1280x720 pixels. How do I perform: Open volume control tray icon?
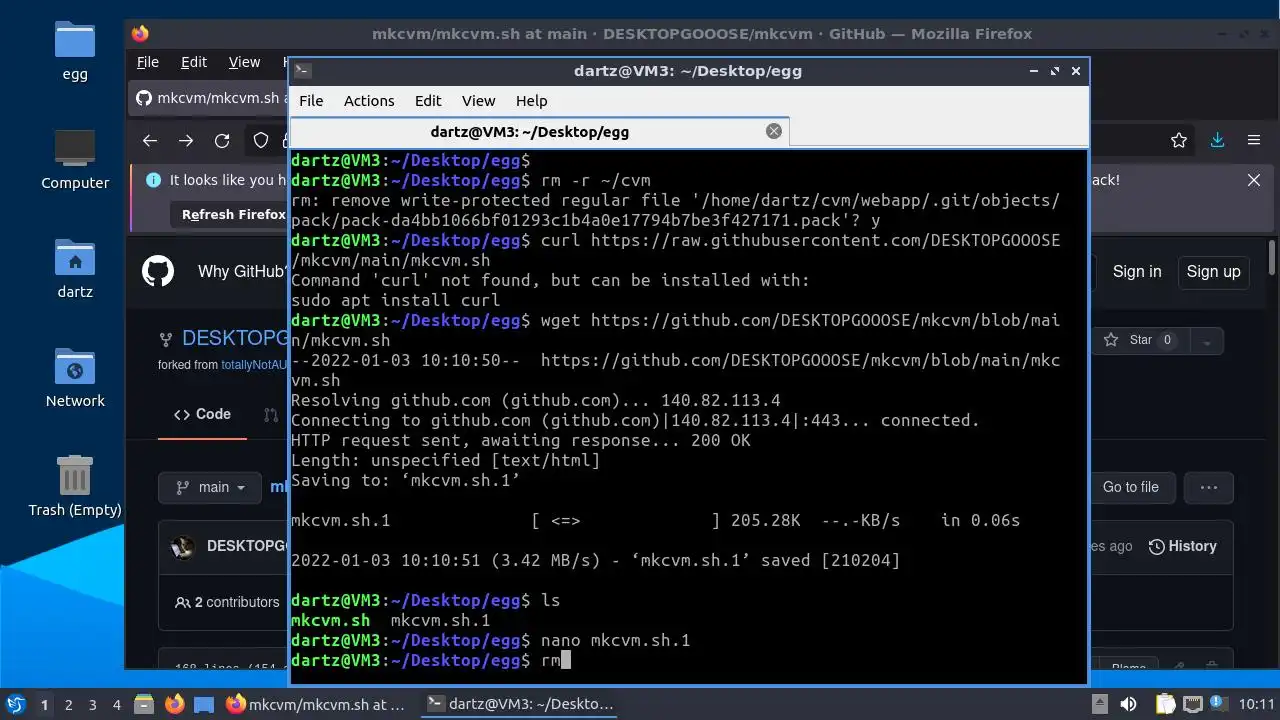(x=1128, y=704)
